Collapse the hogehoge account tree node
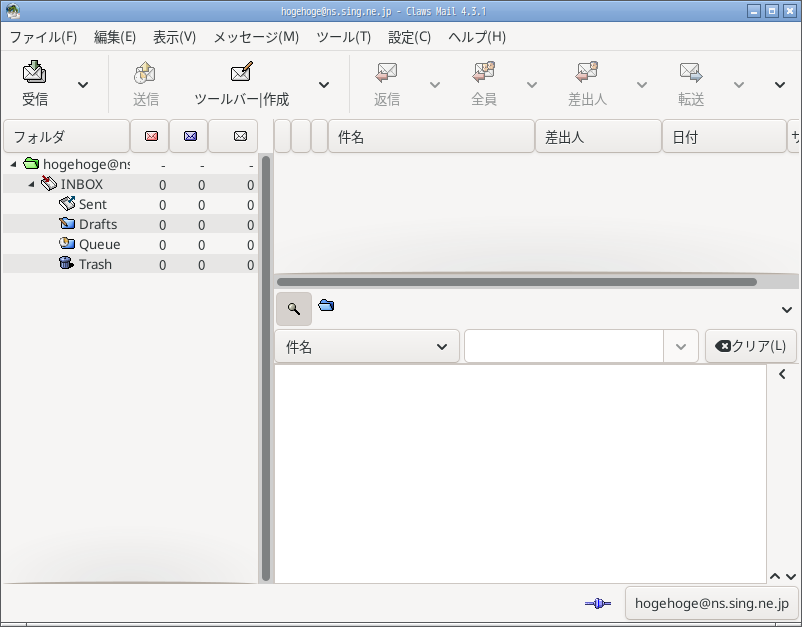Viewport: 802px width, 627px height. (14, 164)
